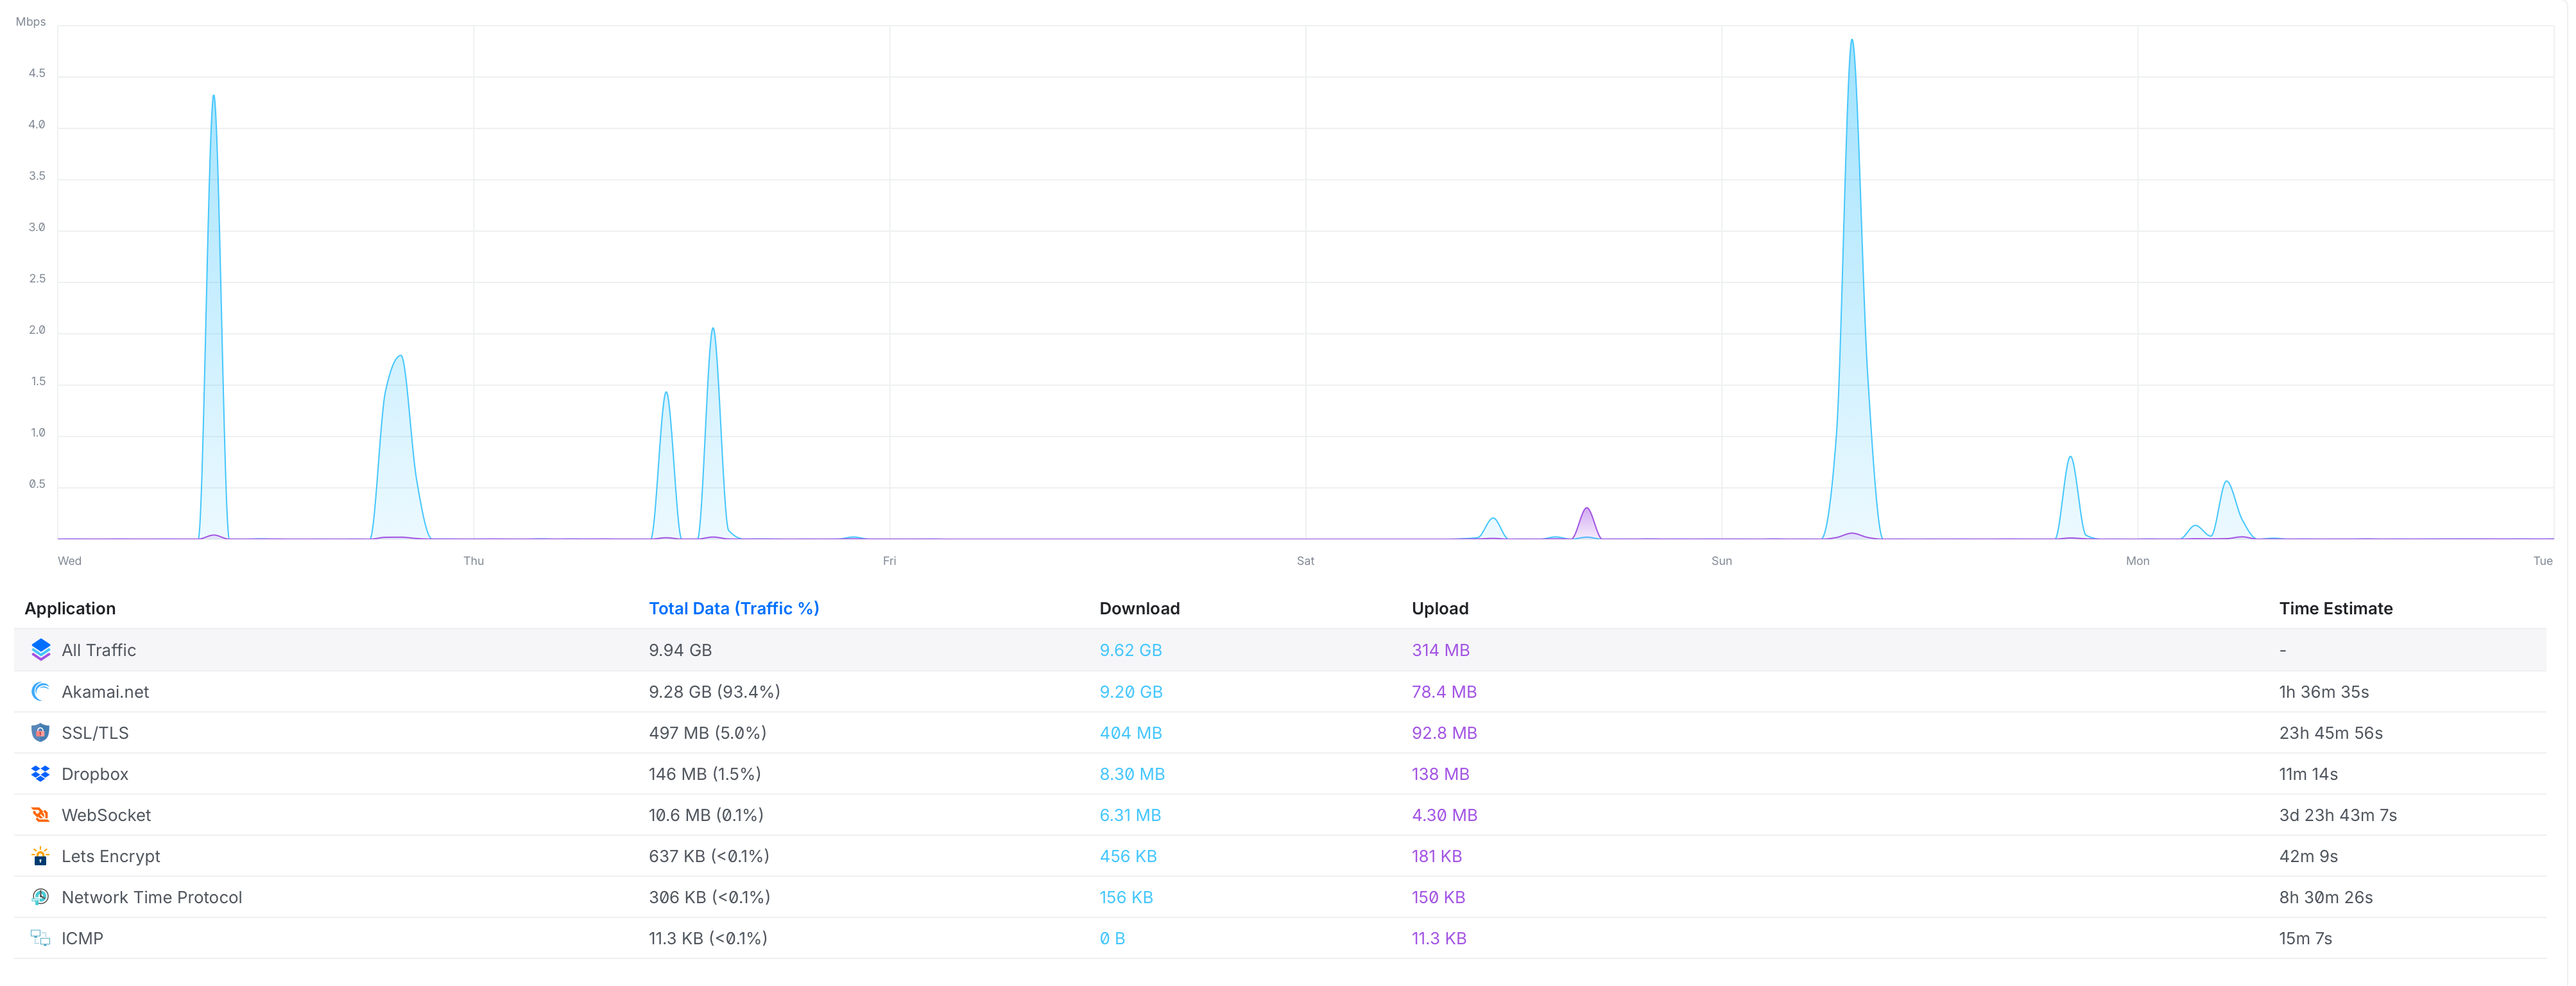Viewport: 2576px width, 986px height.
Task: Click the SSL/TLS shield icon
Action: (x=40, y=733)
